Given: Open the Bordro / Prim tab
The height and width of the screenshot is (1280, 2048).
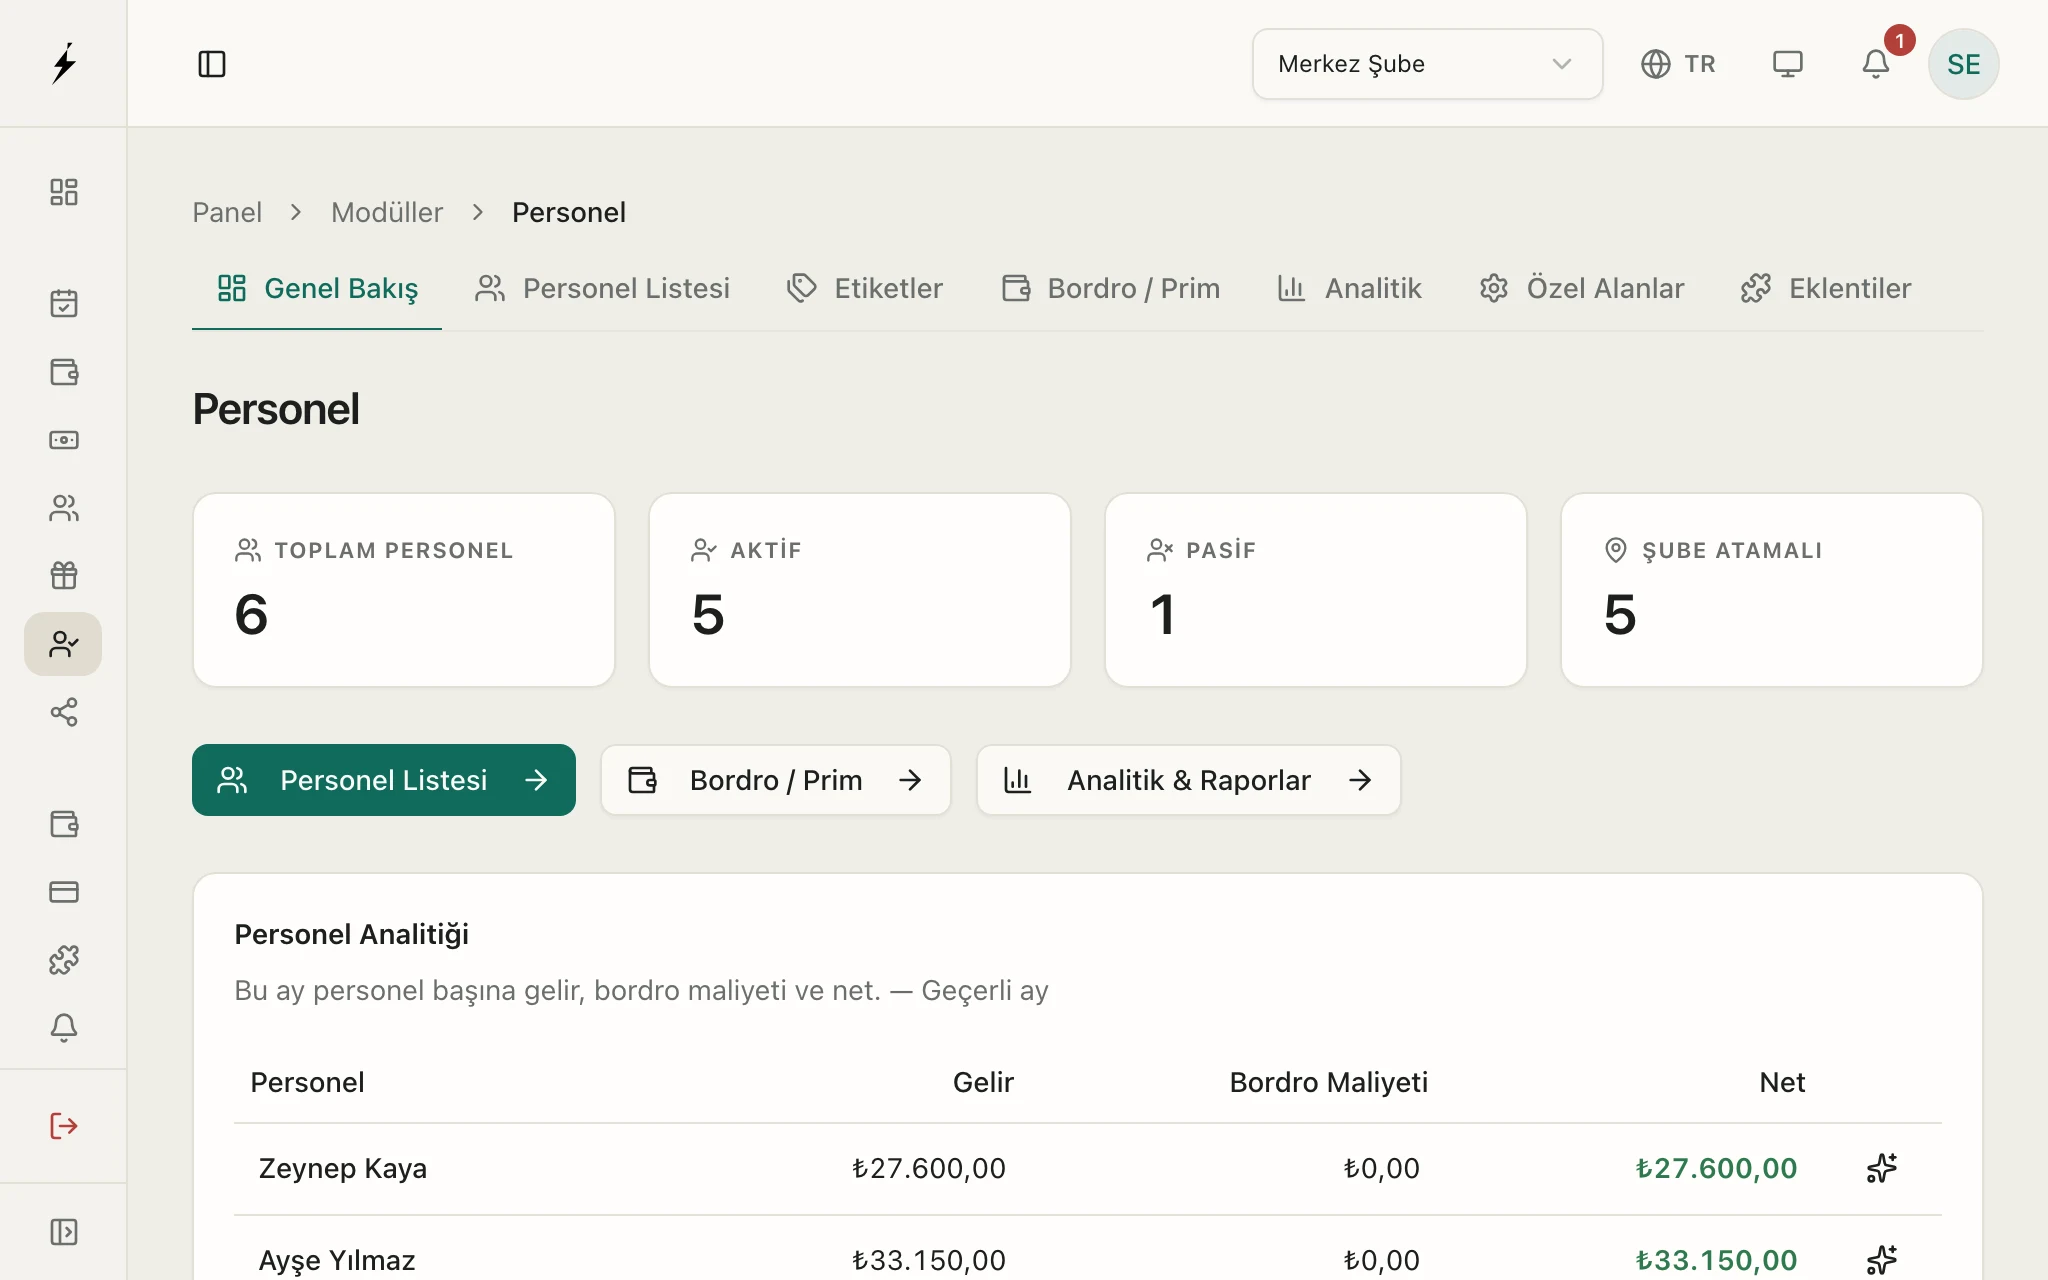Looking at the screenshot, I should (1111, 288).
